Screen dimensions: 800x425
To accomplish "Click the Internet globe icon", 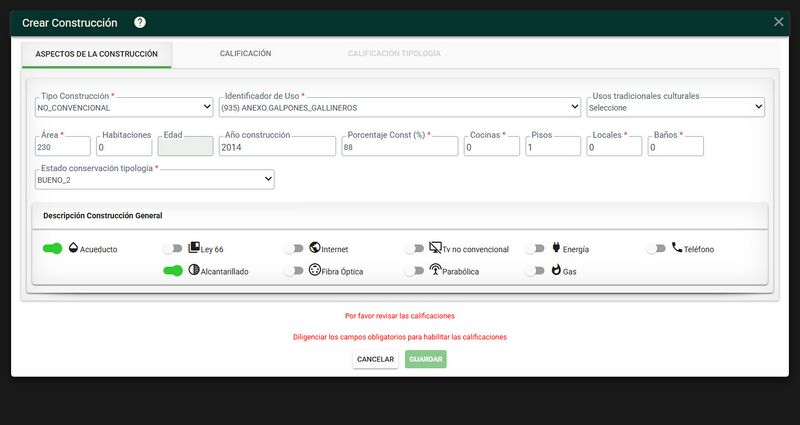I will click(x=315, y=248).
